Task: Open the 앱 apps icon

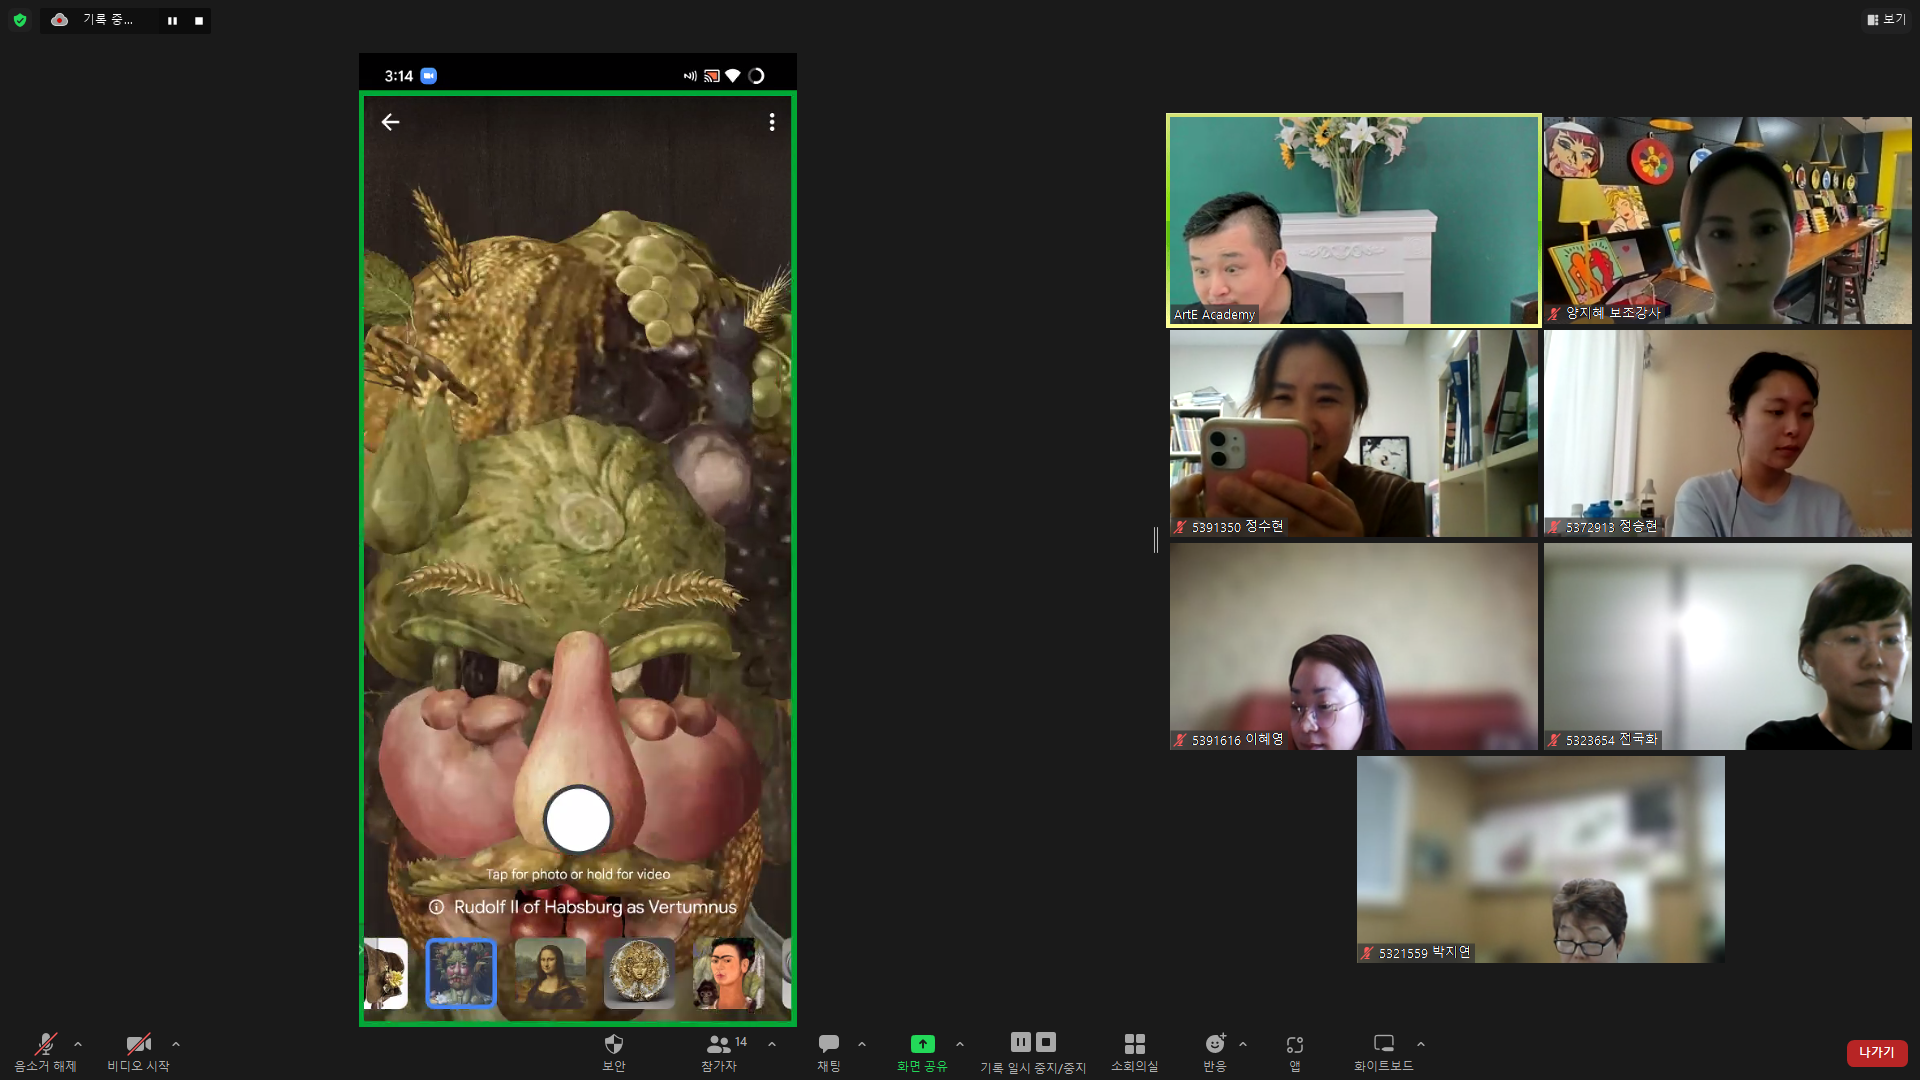Action: [x=1295, y=1045]
